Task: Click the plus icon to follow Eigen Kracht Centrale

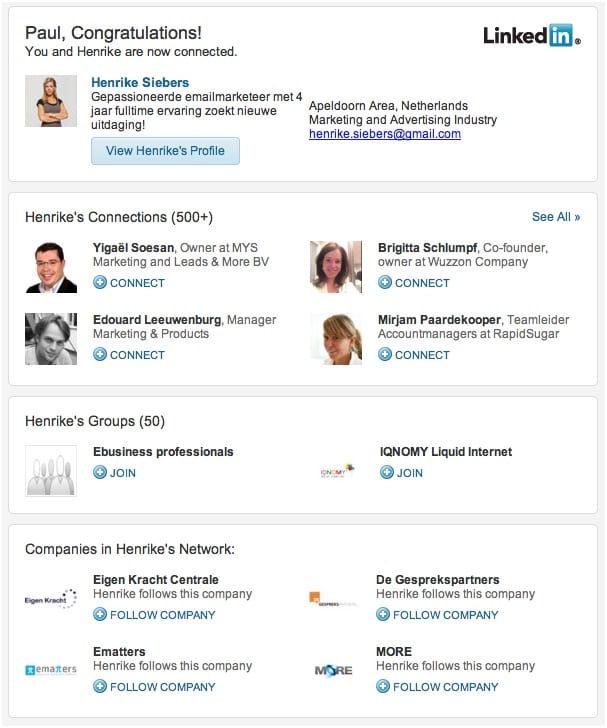Action: click(100, 614)
